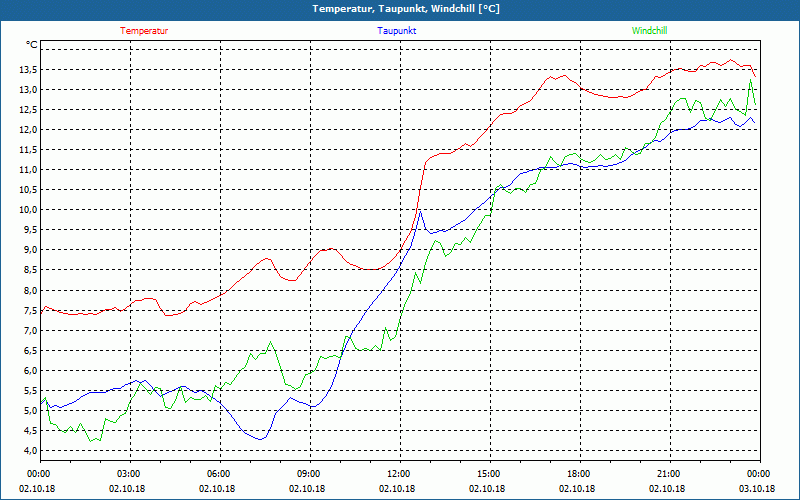This screenshot has height=500, width=800.
Task: Click the 10,5 y-axis value
Action: pos(29,190)
